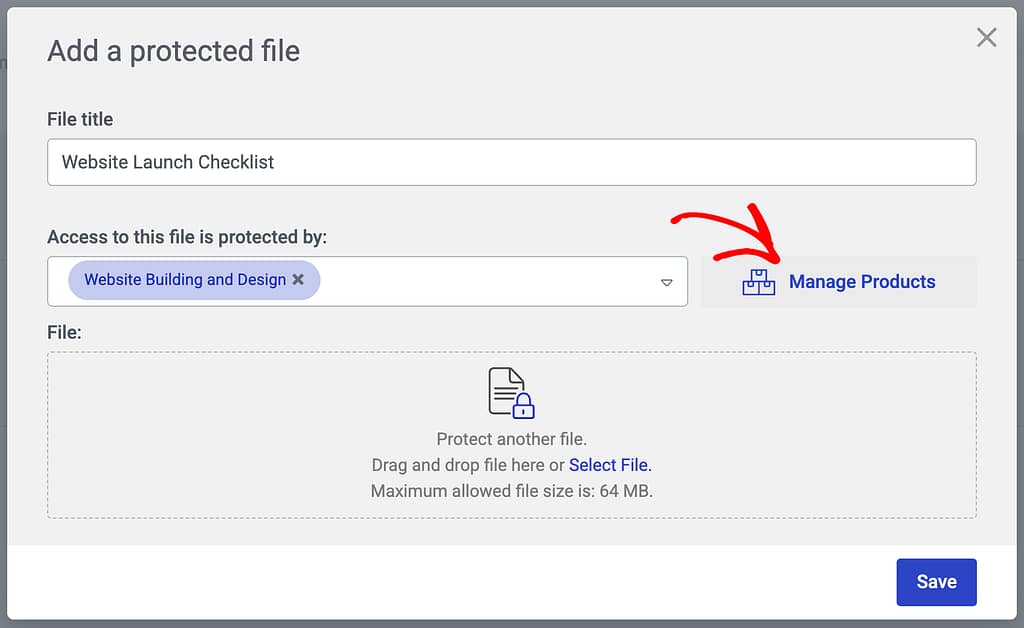Click the 'File title' label

click(x=80, y=119)
